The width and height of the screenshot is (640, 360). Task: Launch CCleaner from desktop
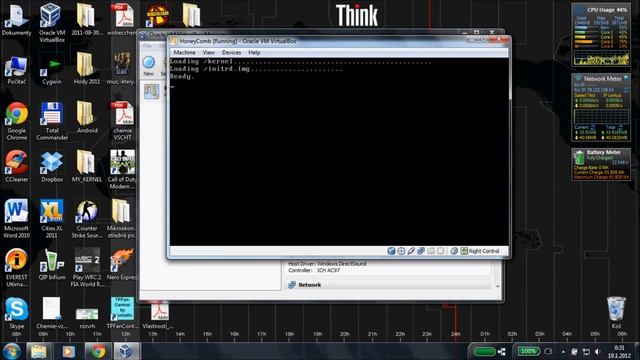(16, 167)
